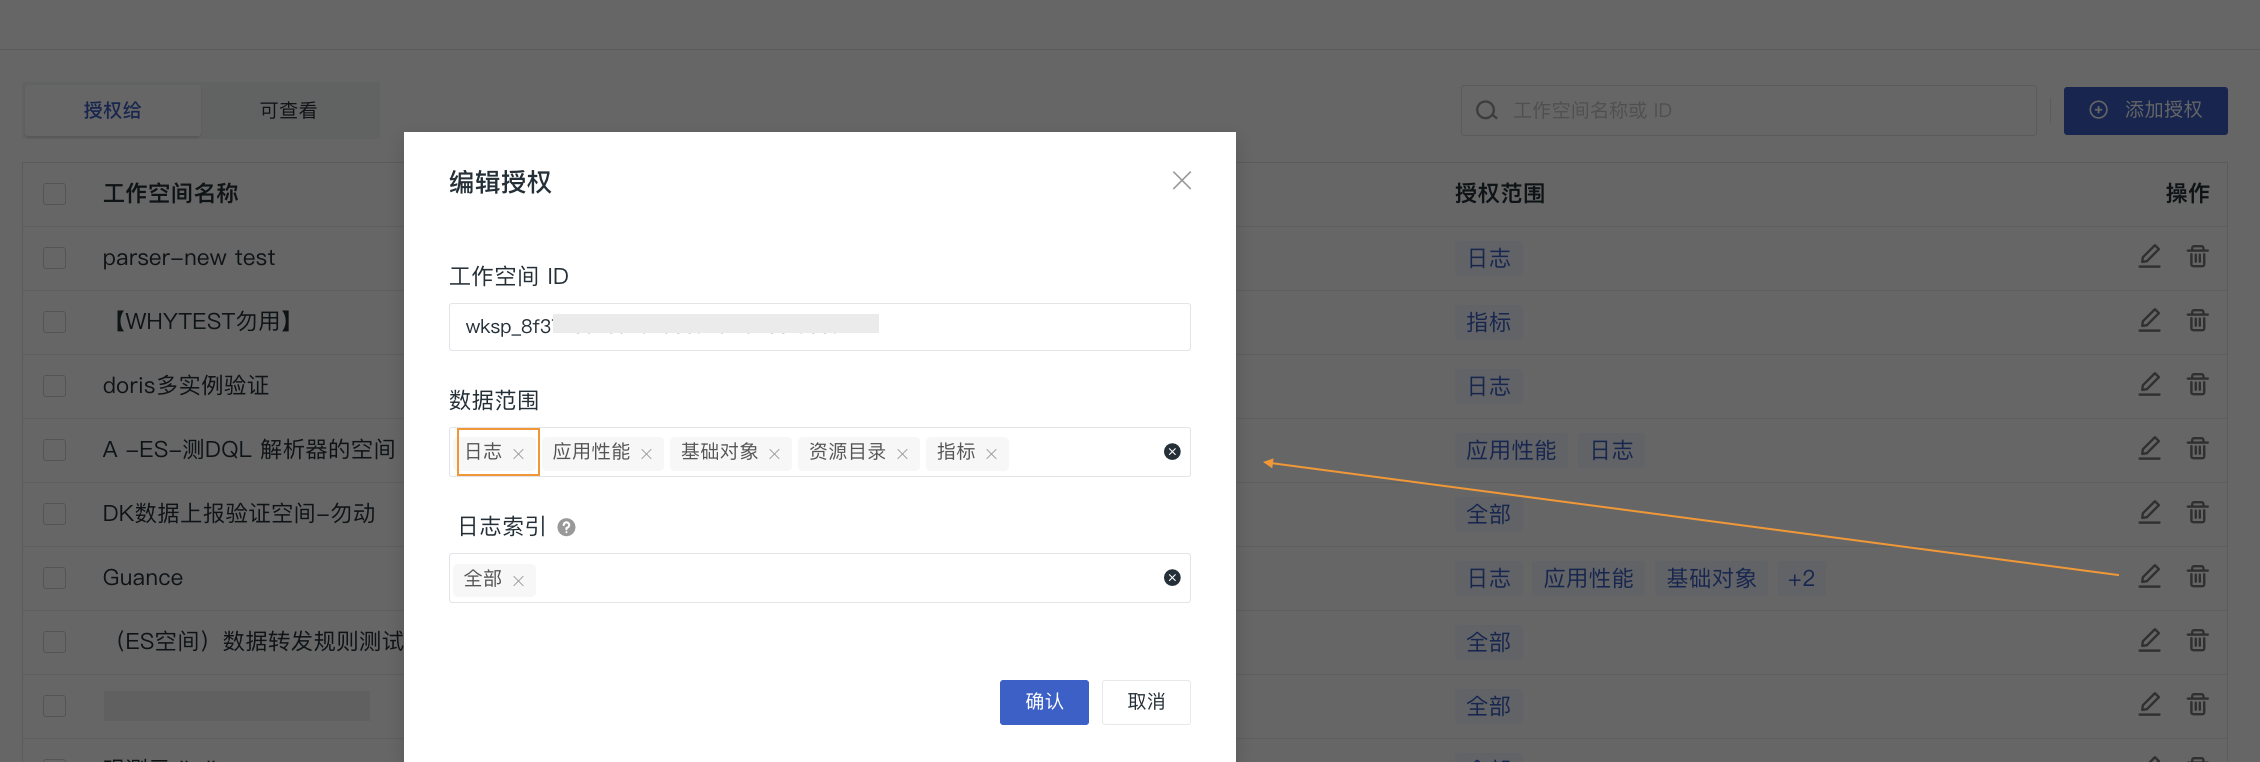Remove the 日志 tag from data scope
The height and width of the screenshot is (762, 2260).
(x=518, y=454)
